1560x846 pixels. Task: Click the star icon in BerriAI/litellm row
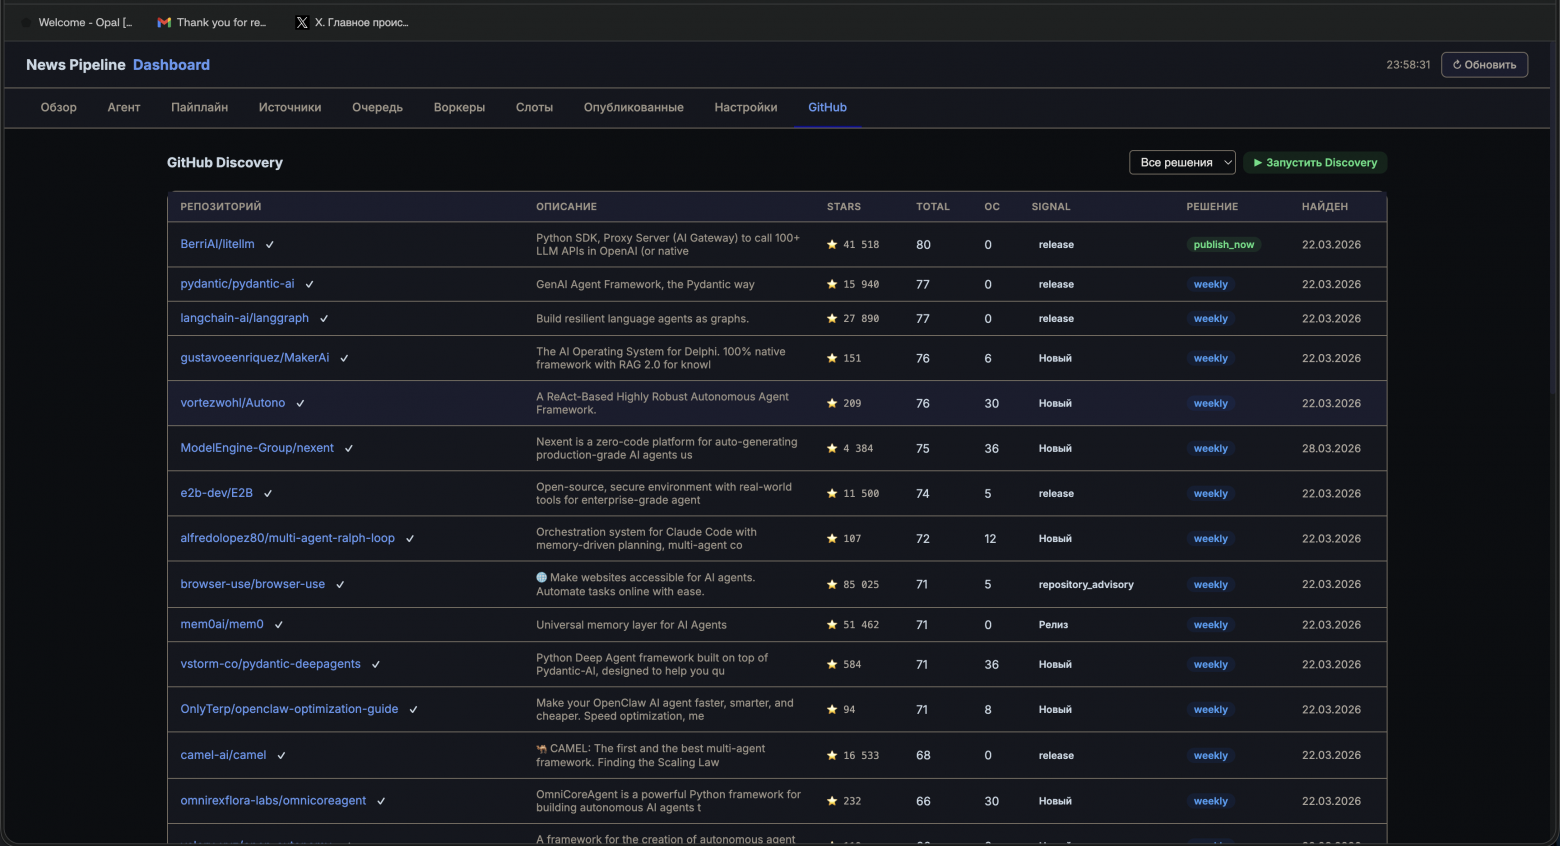pos(831,244)
